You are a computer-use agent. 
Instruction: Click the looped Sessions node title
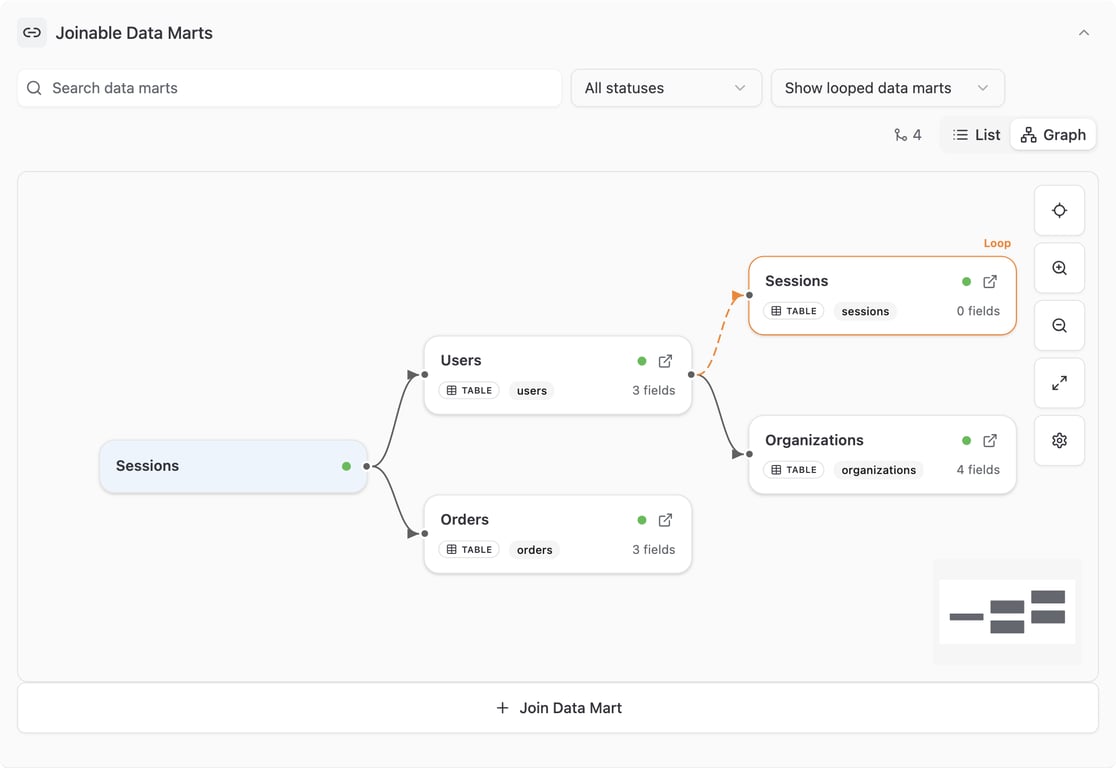pos(796,281)
